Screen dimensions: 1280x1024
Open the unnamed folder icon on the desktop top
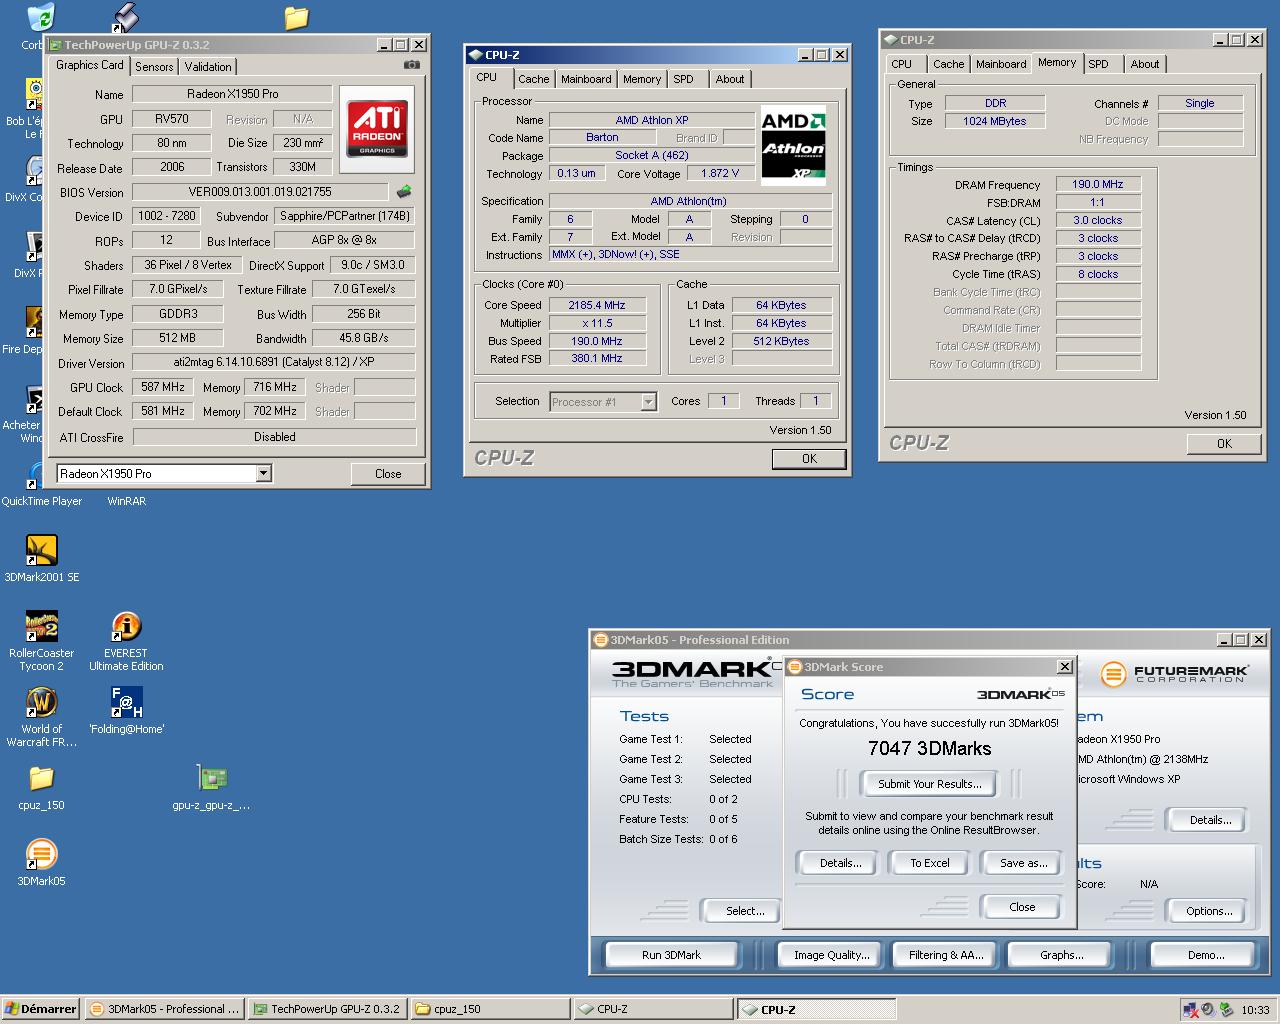tap(296, 17)
